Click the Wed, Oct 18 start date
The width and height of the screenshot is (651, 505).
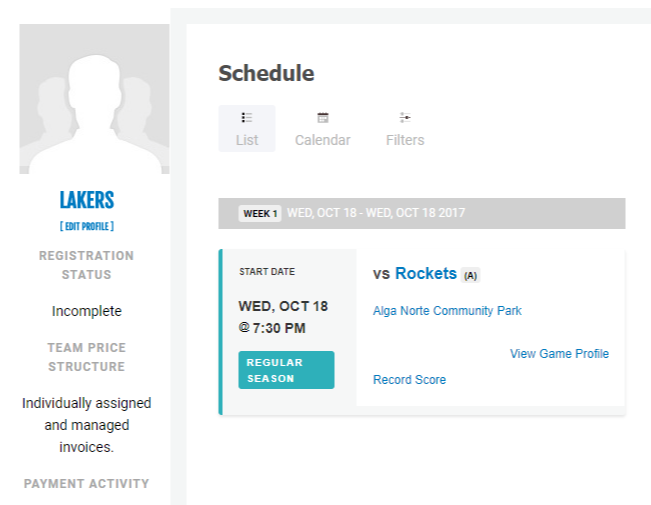point(283,306)
